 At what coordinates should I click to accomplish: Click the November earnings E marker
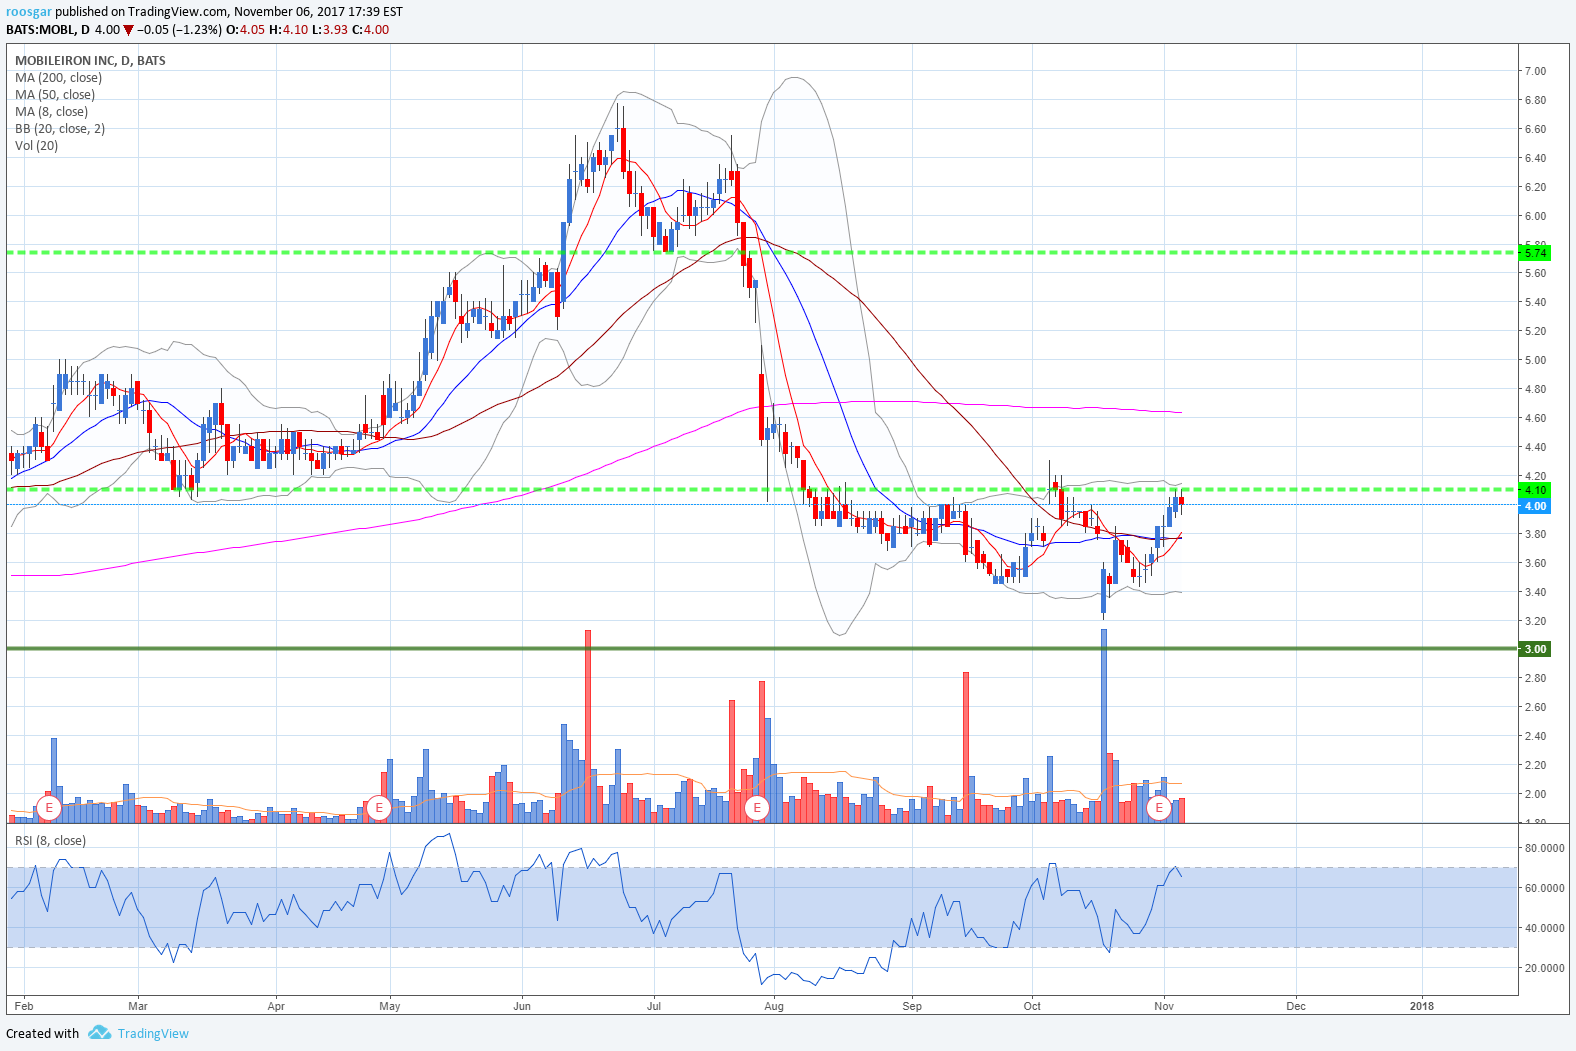(1159, 807)
